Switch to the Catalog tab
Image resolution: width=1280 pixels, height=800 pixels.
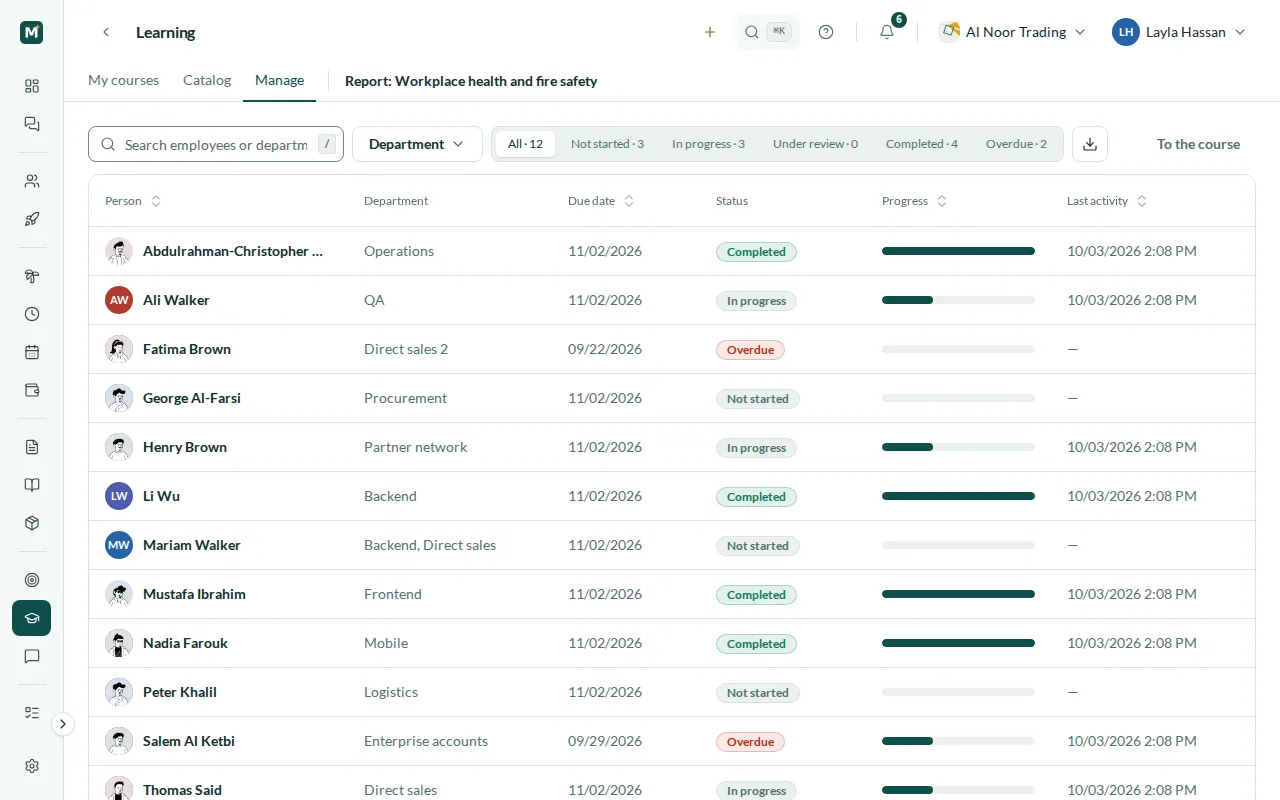tap(207, 80)
